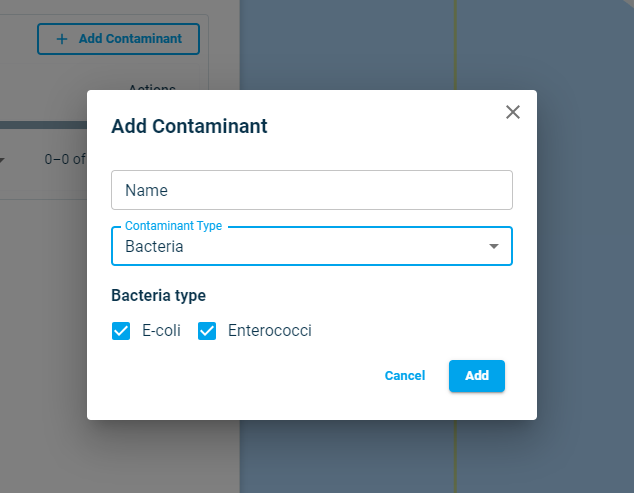Click the outlined Add Contaminant button label
The image size is (634, 493).
(130, 39)
